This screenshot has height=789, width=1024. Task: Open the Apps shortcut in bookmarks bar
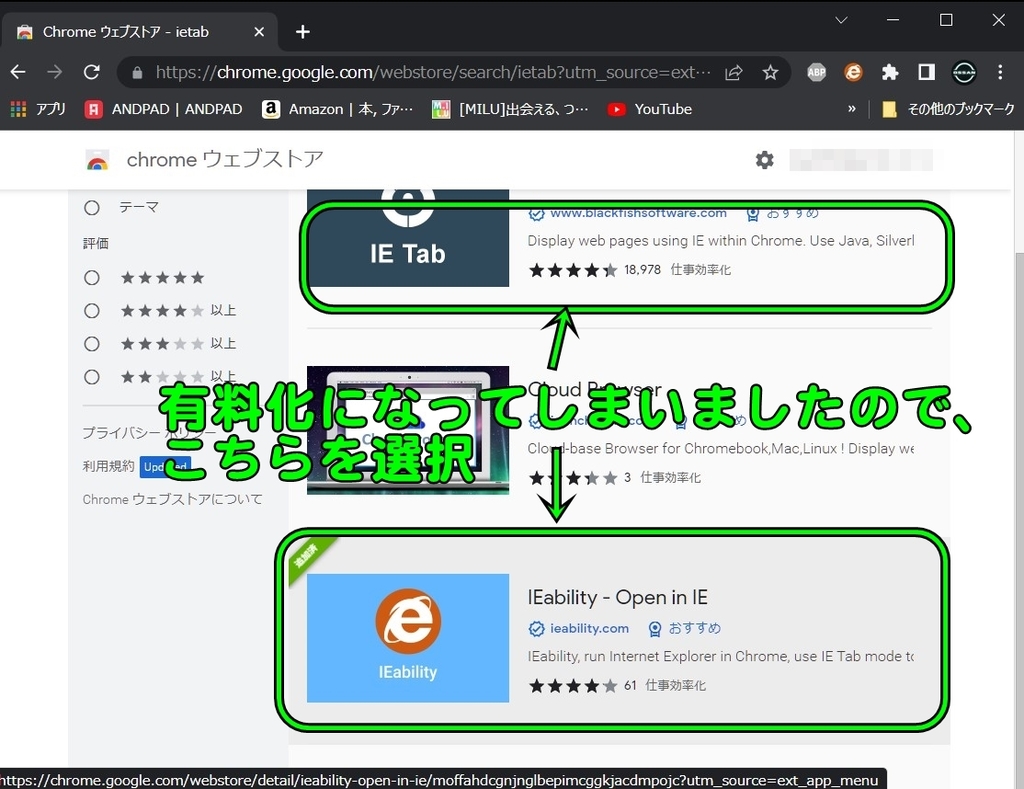[38, 109]
